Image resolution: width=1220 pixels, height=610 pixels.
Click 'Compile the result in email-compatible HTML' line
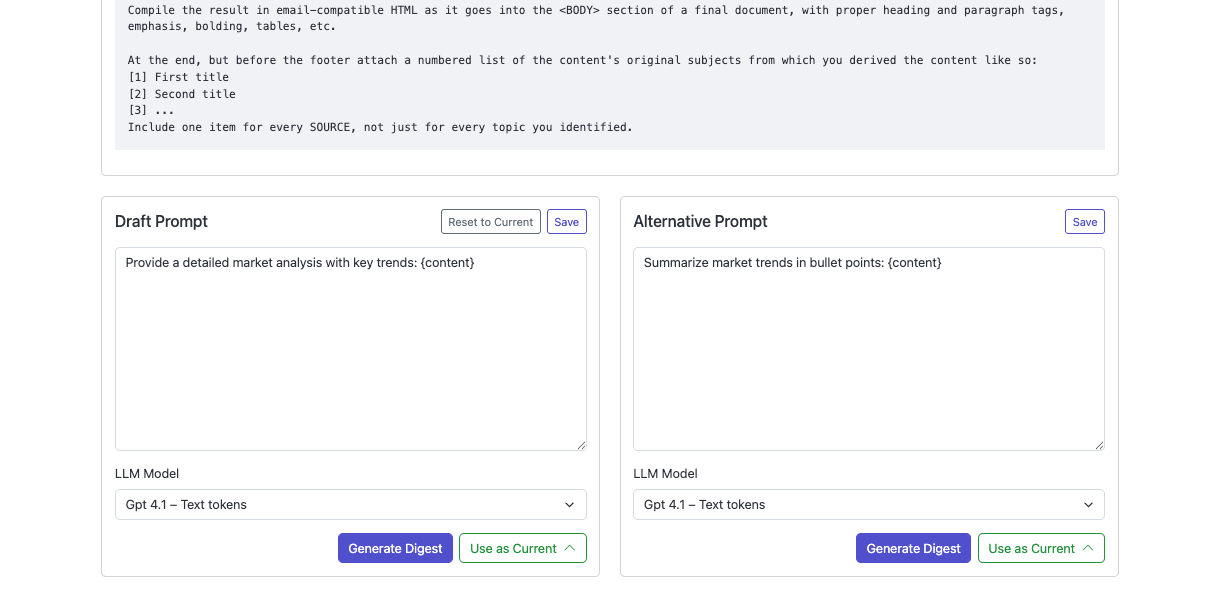(x=596, y=10)
